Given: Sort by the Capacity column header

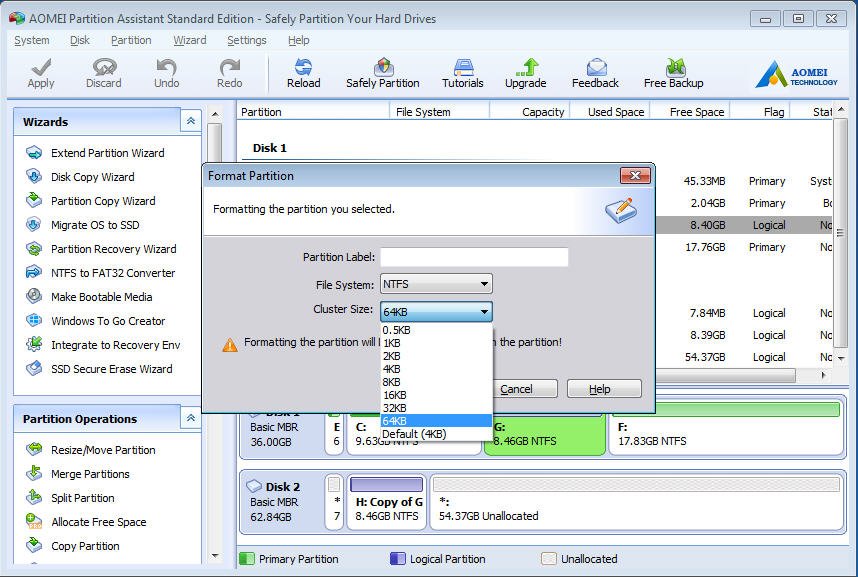Looking at the screenshot, I should 530,112.
